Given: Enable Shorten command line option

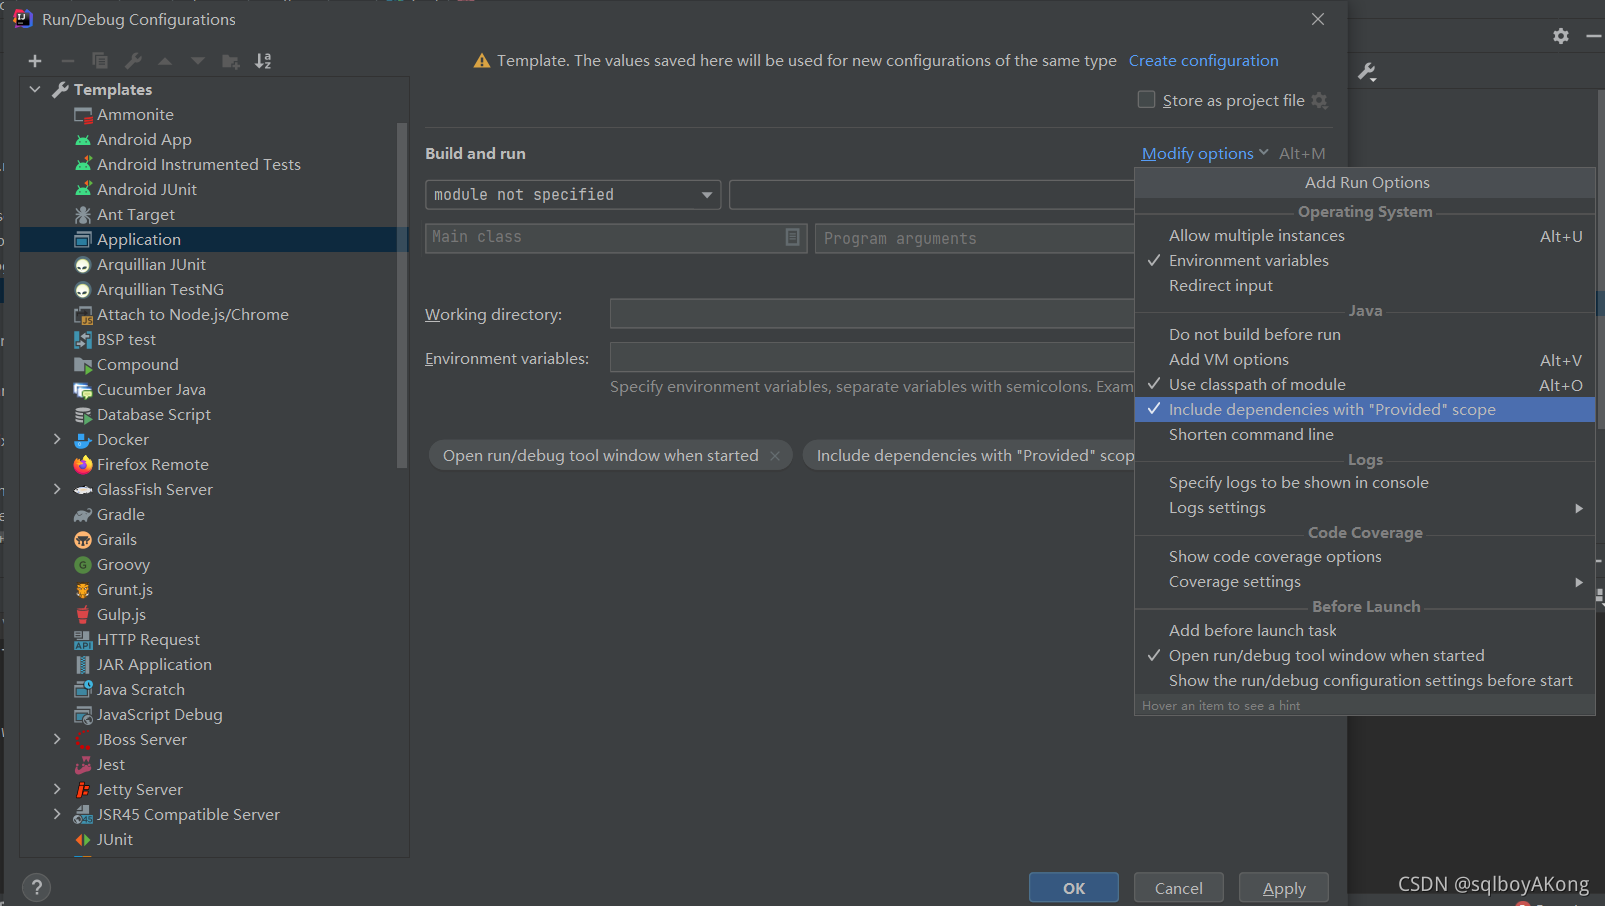Looking at the screenshot, I should pos(1364,435).
